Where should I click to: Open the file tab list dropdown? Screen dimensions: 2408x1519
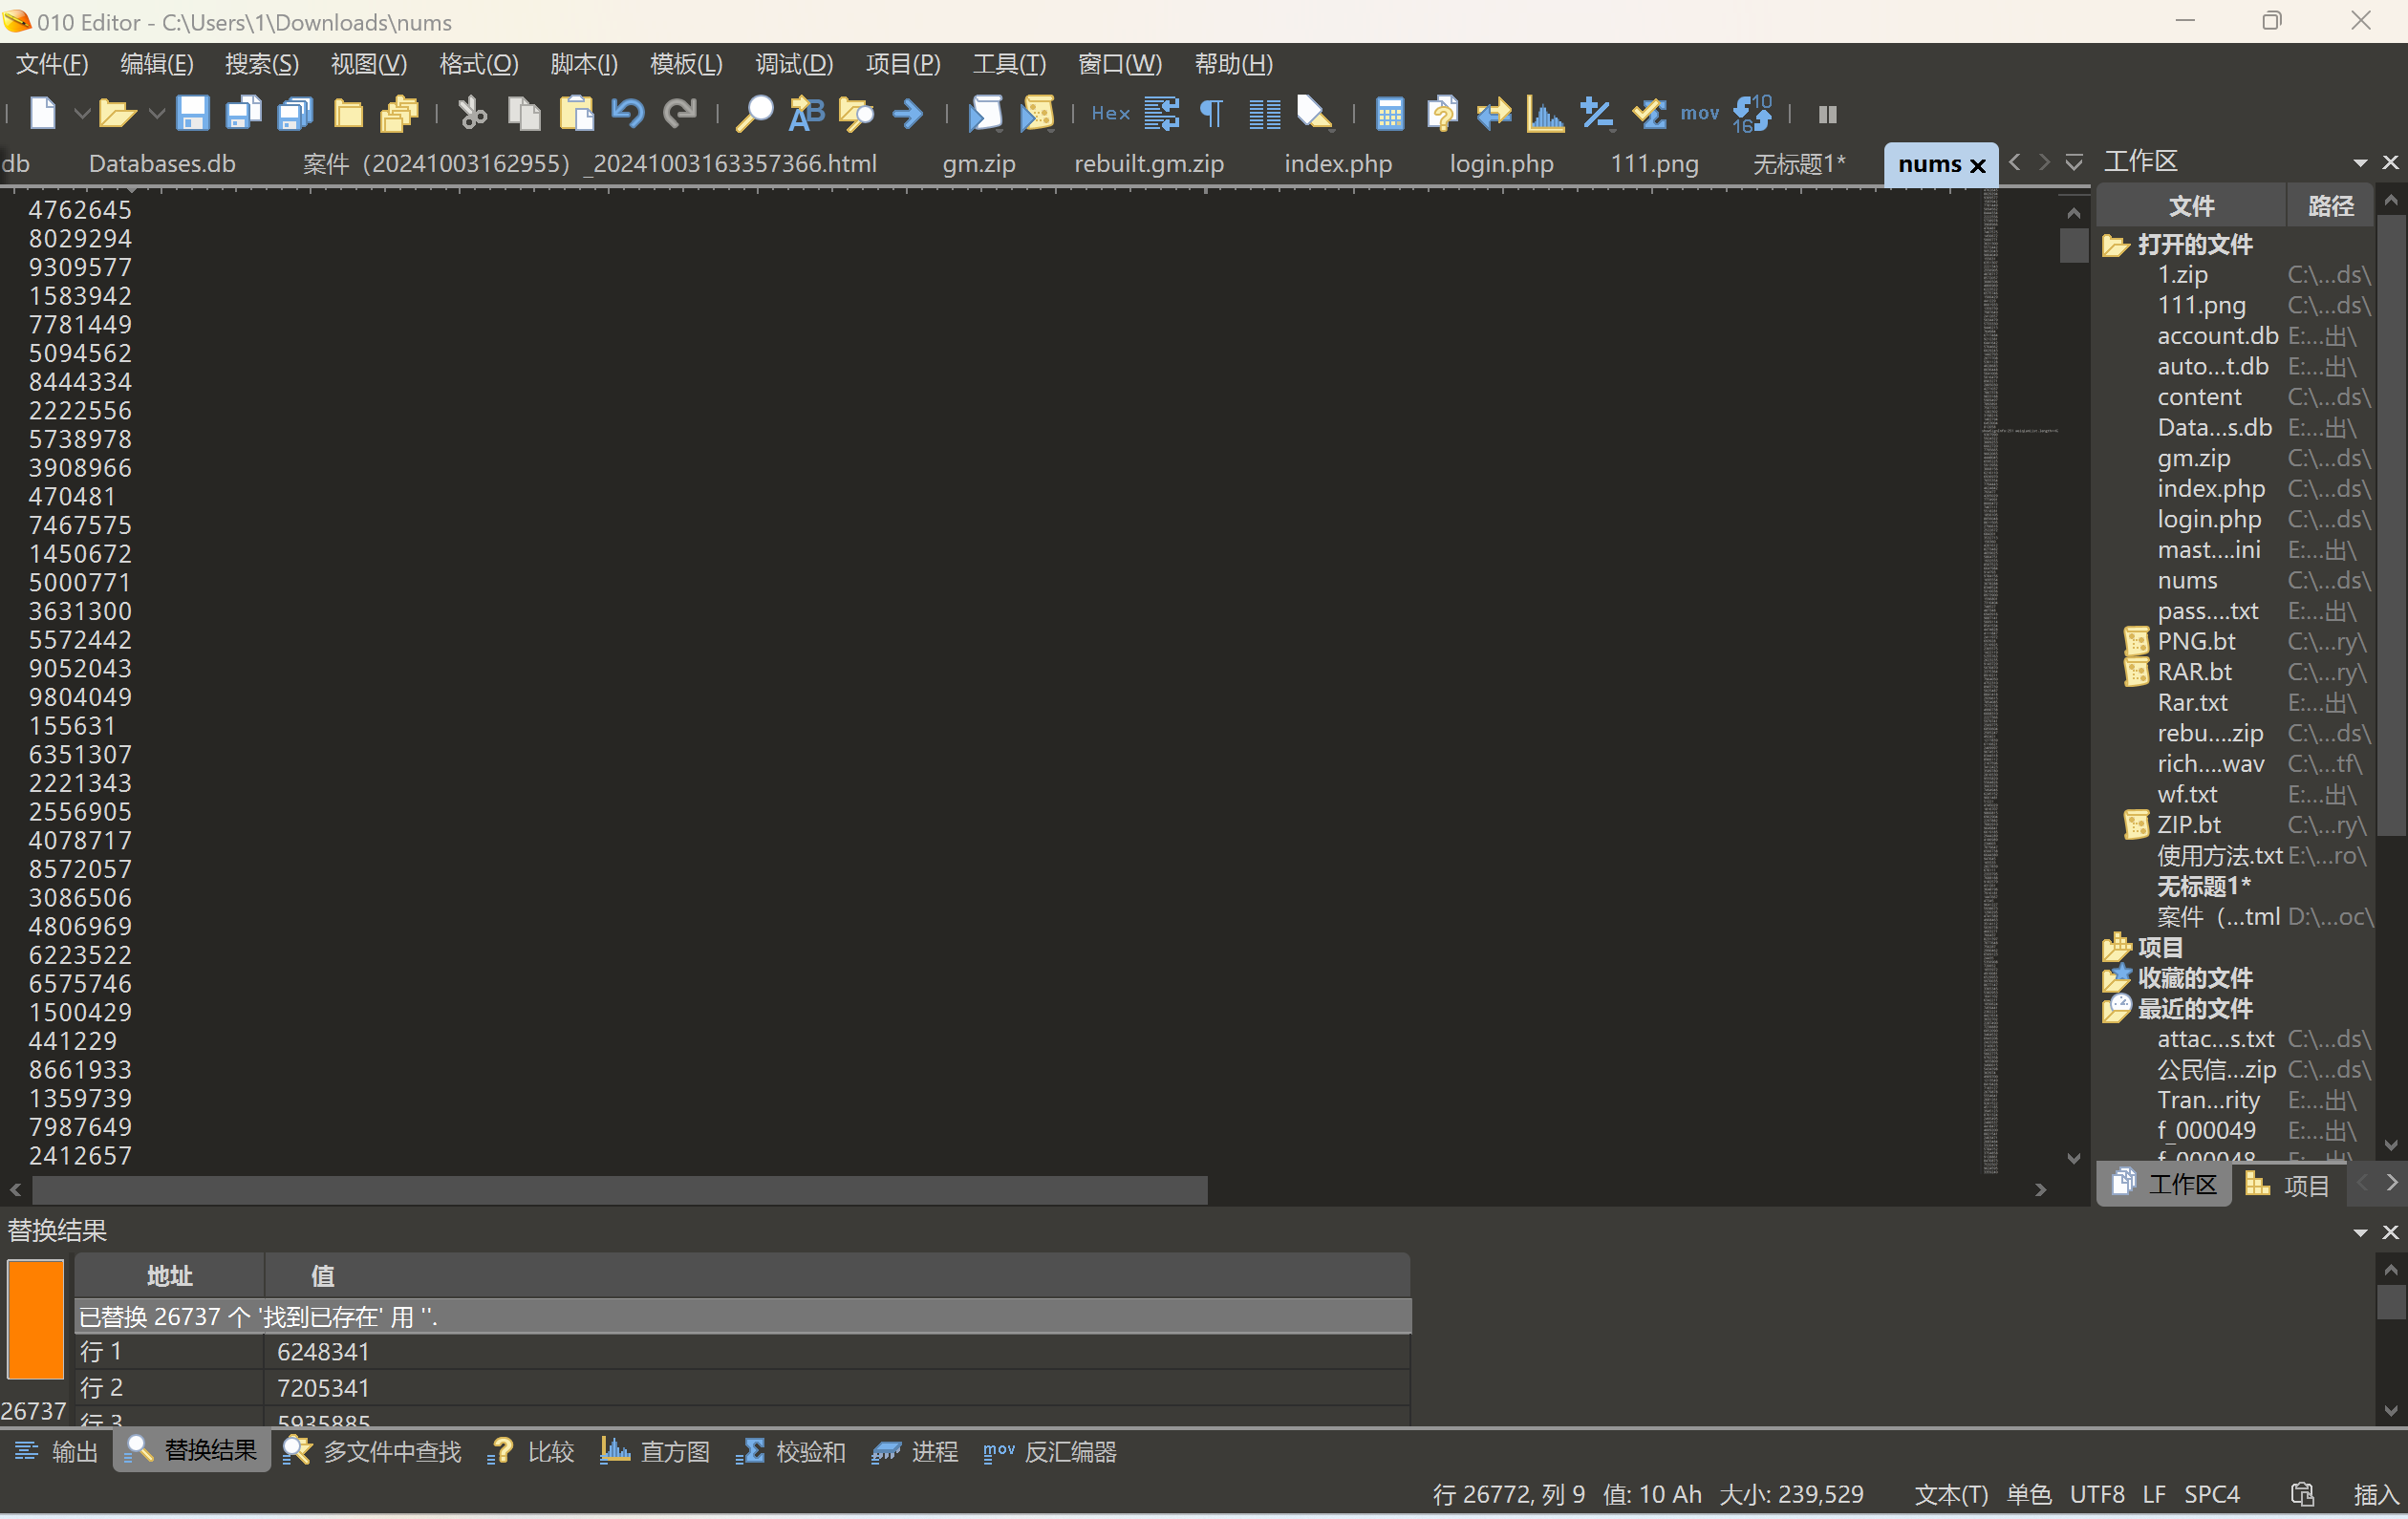2074,162
